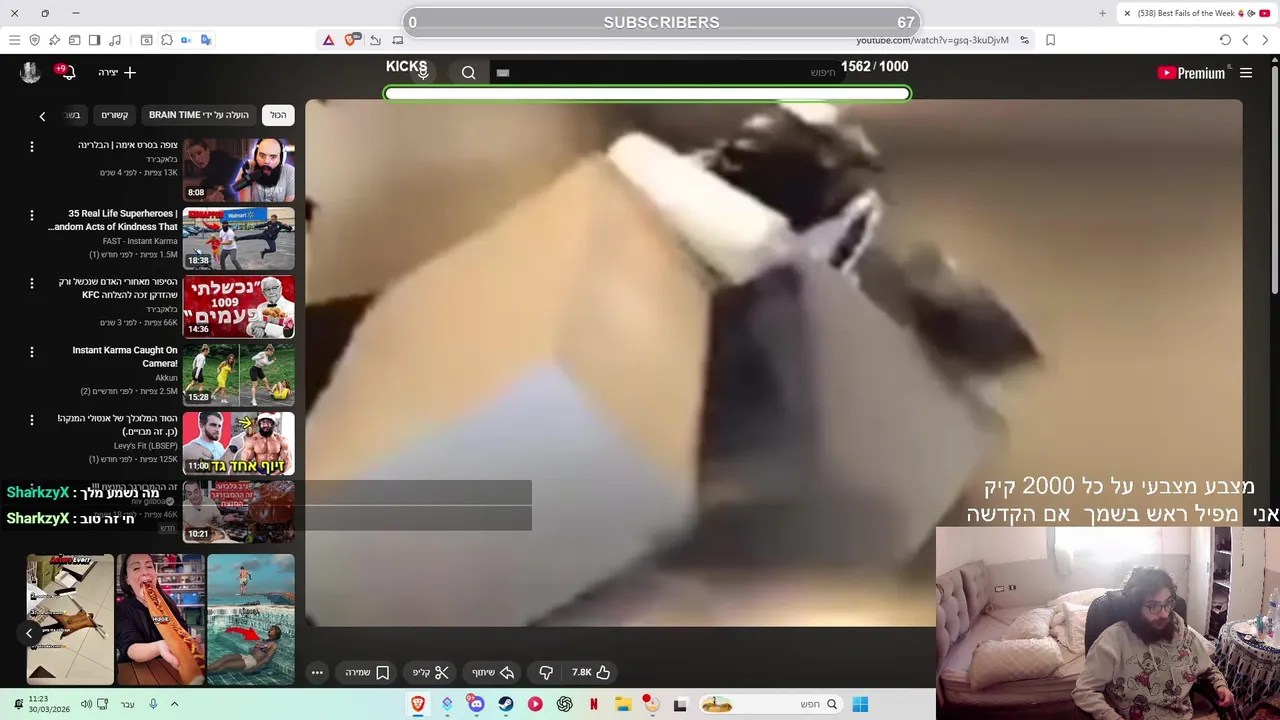Open the 35 Real Life Superheroes thumbnail
The width and height of the screenshot is (1280, 720).
[238, 238]
